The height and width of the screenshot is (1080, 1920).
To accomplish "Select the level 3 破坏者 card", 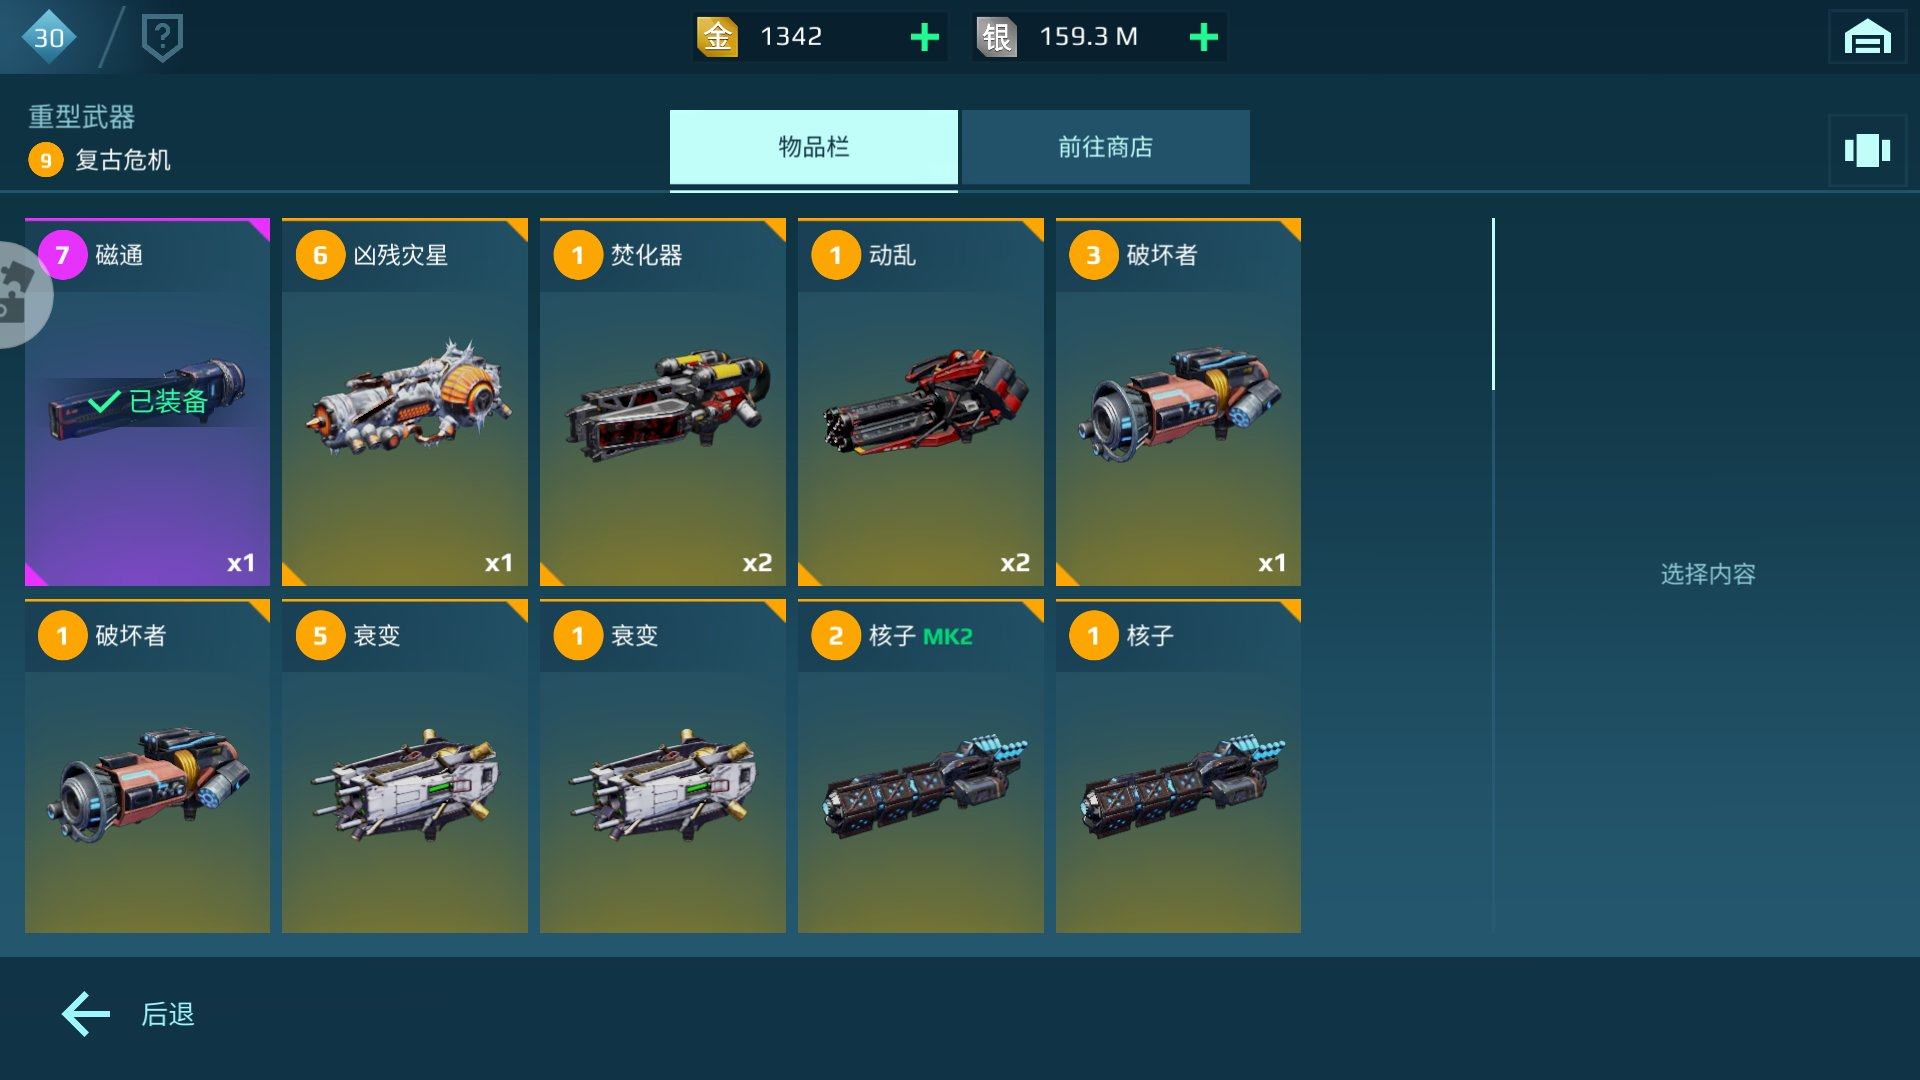I will (x=1178, y=402).
